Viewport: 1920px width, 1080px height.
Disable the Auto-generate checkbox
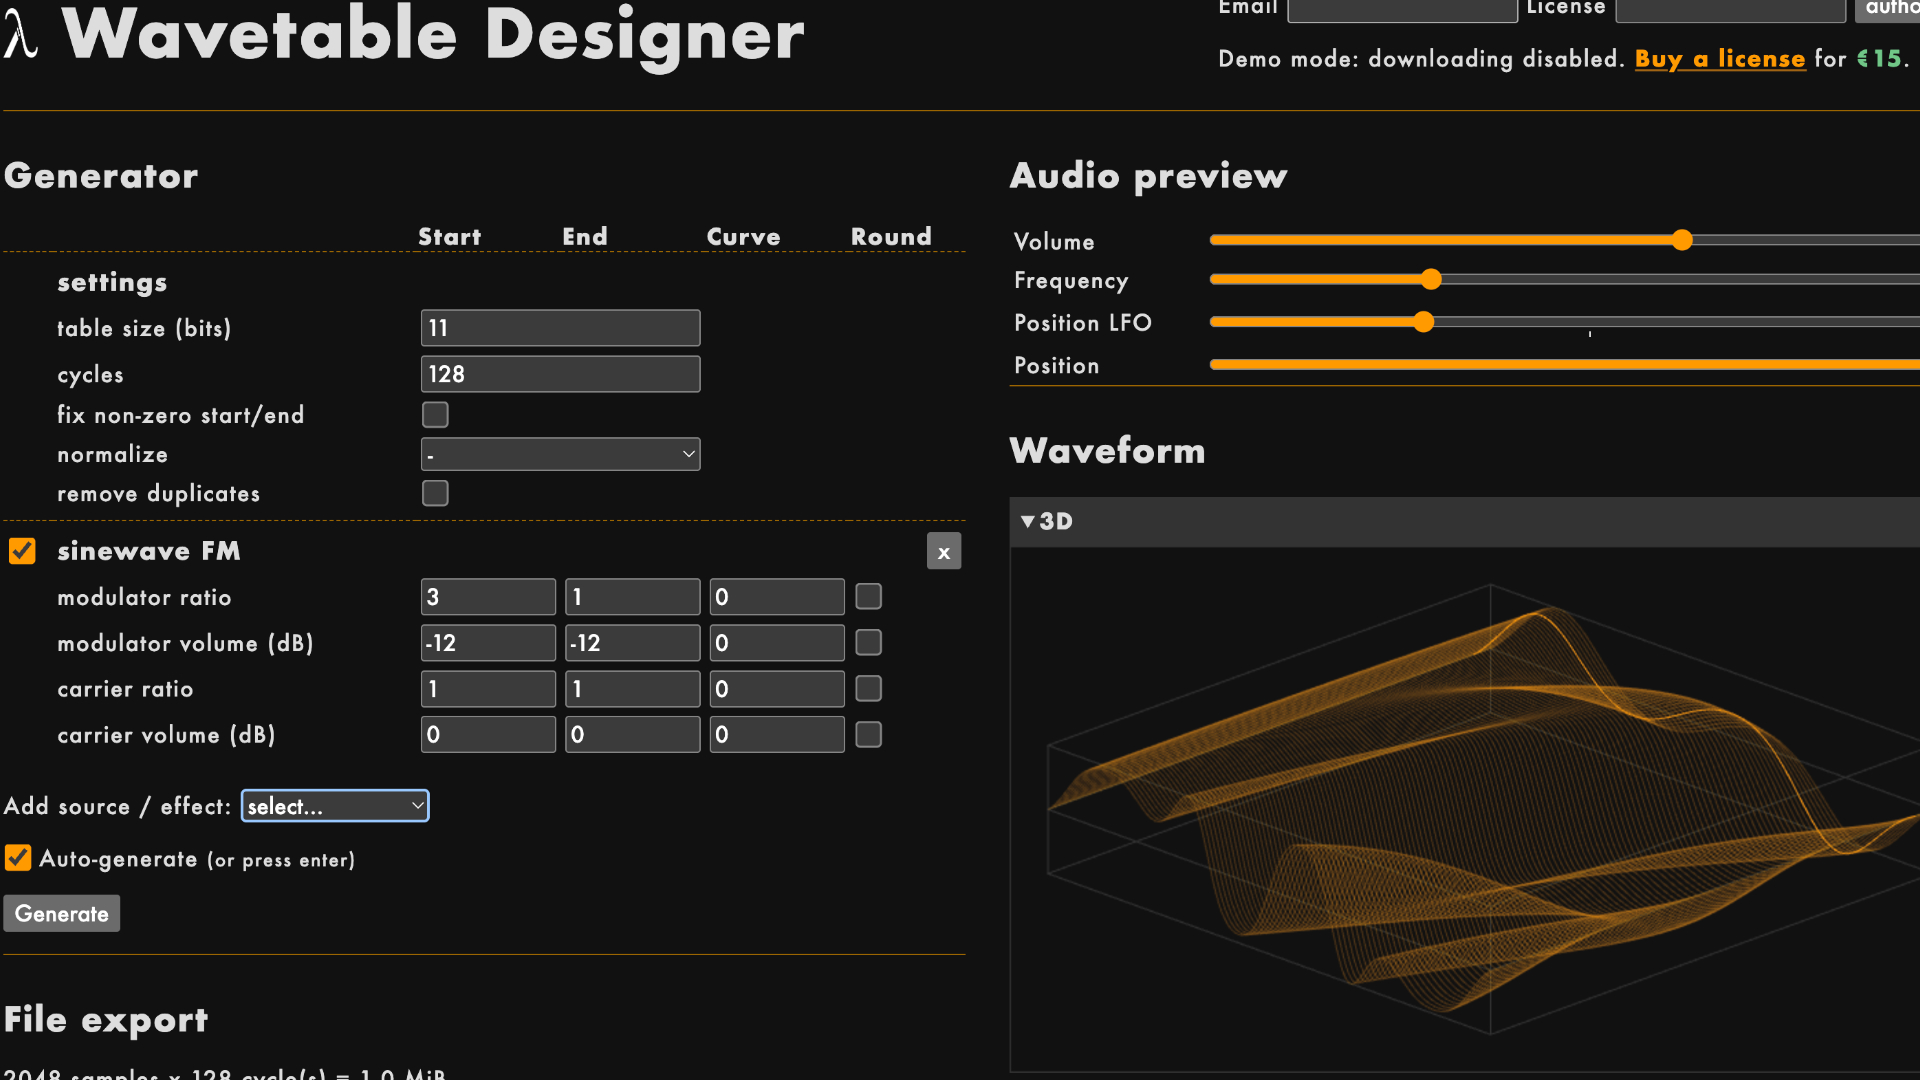pos(18,858)
